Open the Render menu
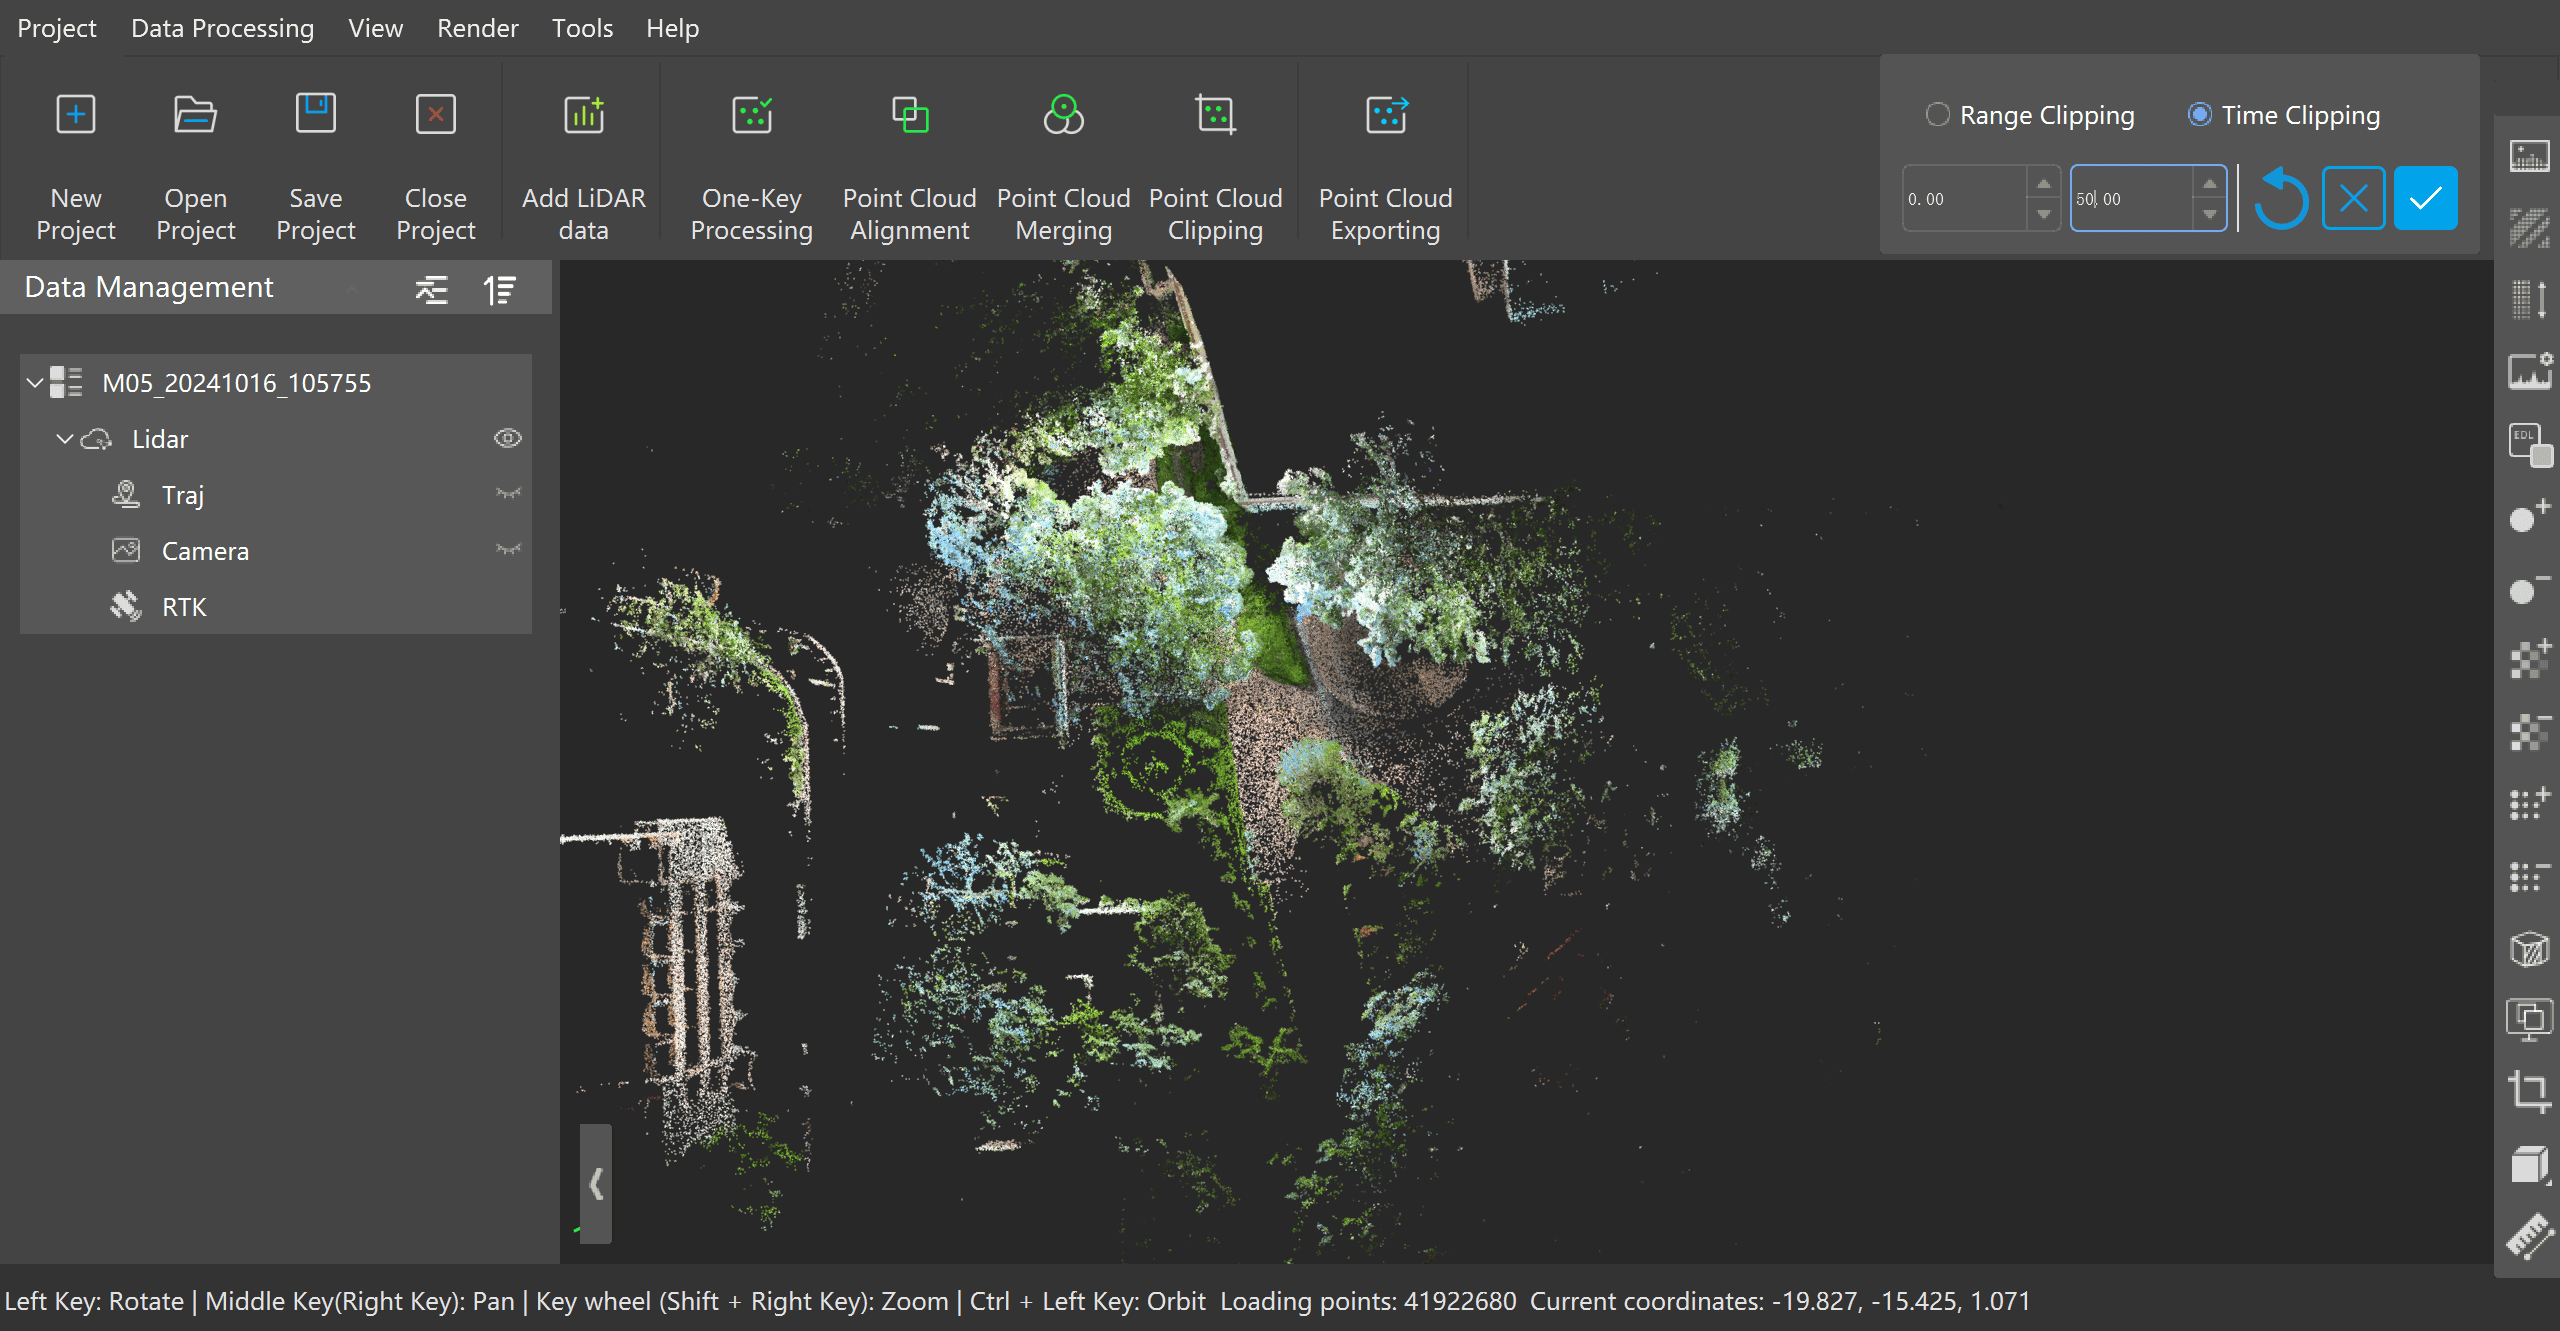The height and width of the screenshot is (1331, 2560). tap(477, 28)
